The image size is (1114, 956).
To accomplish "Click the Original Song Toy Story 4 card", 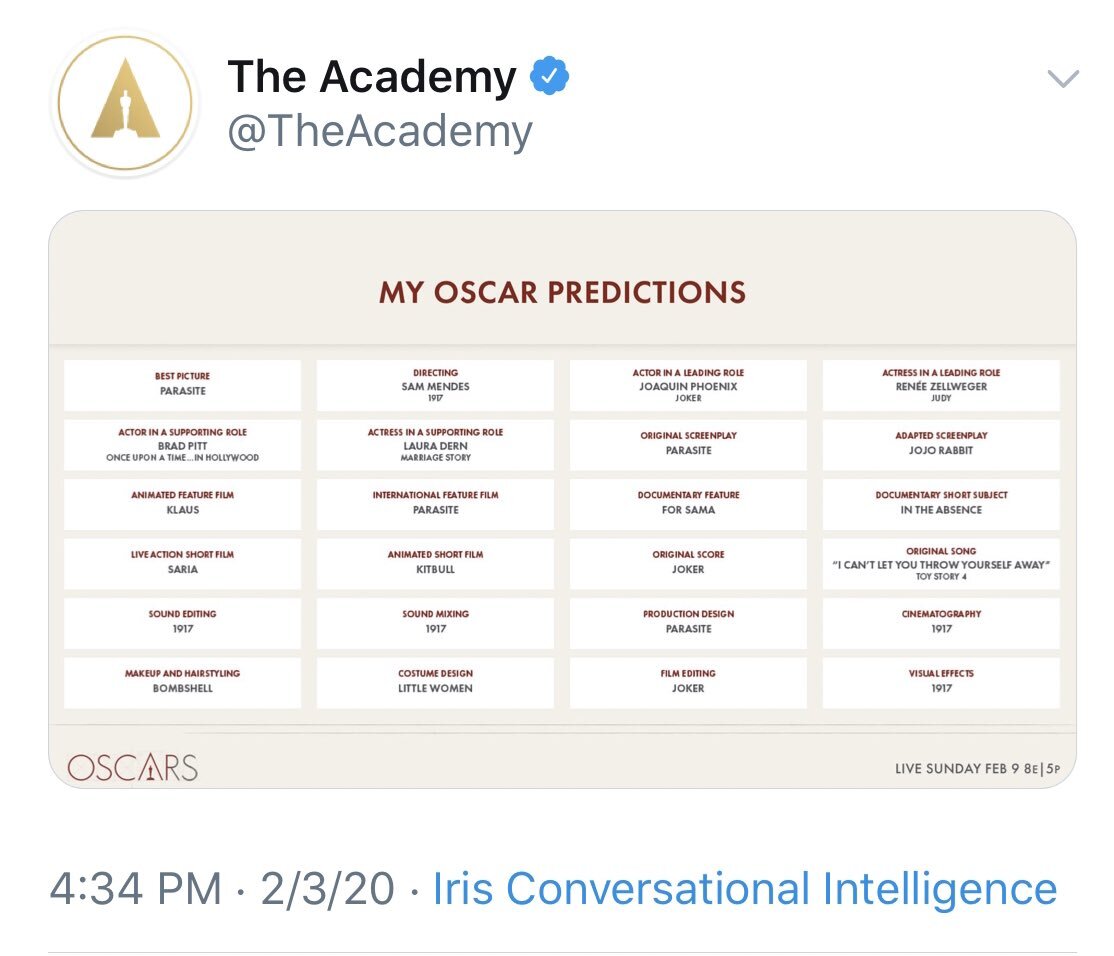I will [941, 563].
